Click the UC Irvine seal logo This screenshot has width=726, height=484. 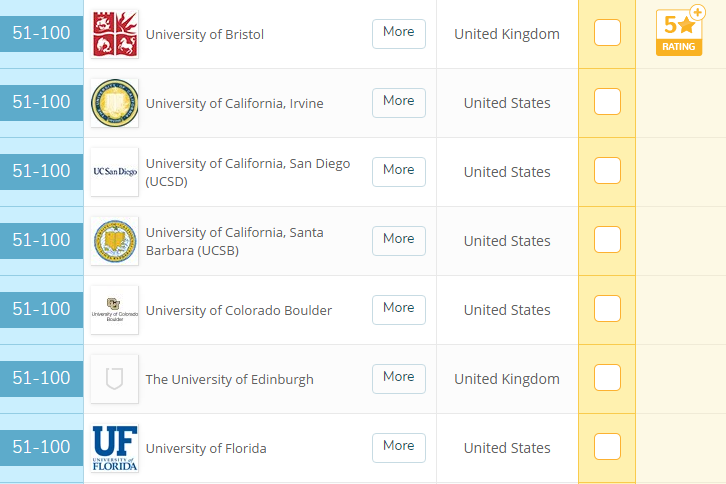click(x=114, y=103)
